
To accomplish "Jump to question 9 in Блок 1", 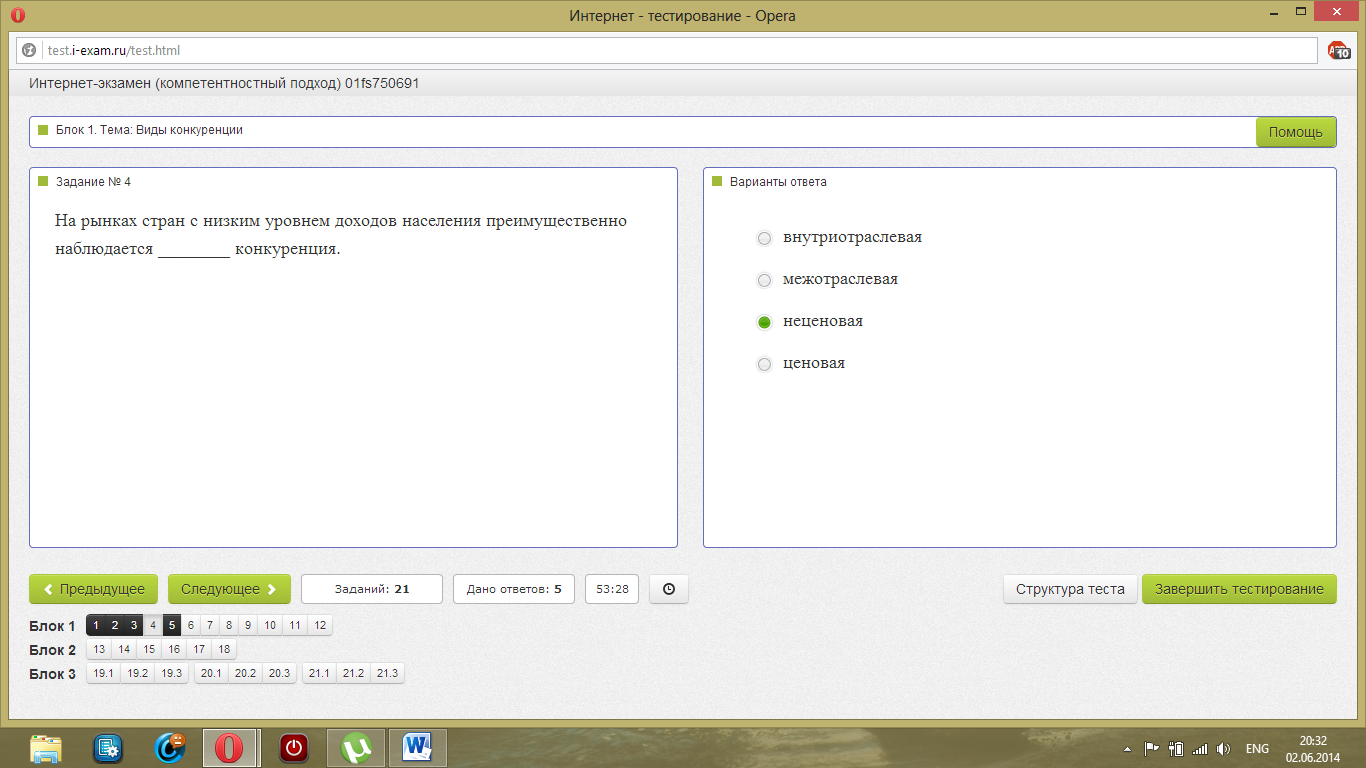I will pos(248,626).
